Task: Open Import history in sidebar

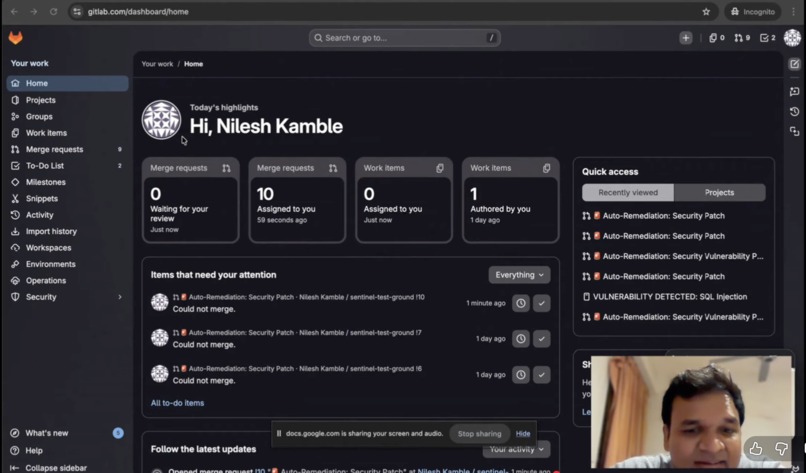Action: coord(67,231)
